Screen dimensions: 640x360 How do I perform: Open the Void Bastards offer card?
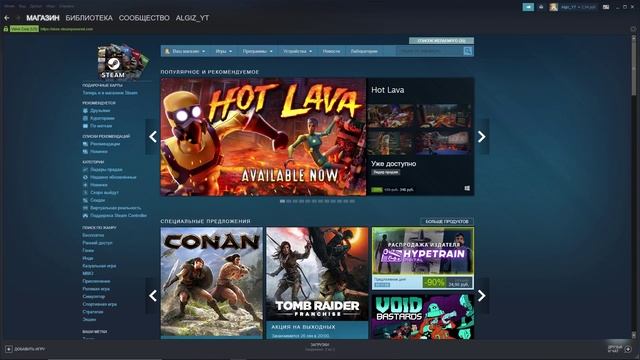(423, 316)
